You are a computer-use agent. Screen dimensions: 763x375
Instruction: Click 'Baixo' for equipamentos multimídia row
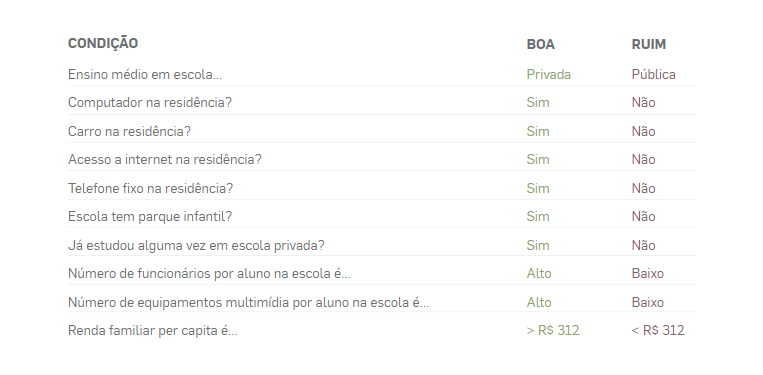click(x=648, y=303)
